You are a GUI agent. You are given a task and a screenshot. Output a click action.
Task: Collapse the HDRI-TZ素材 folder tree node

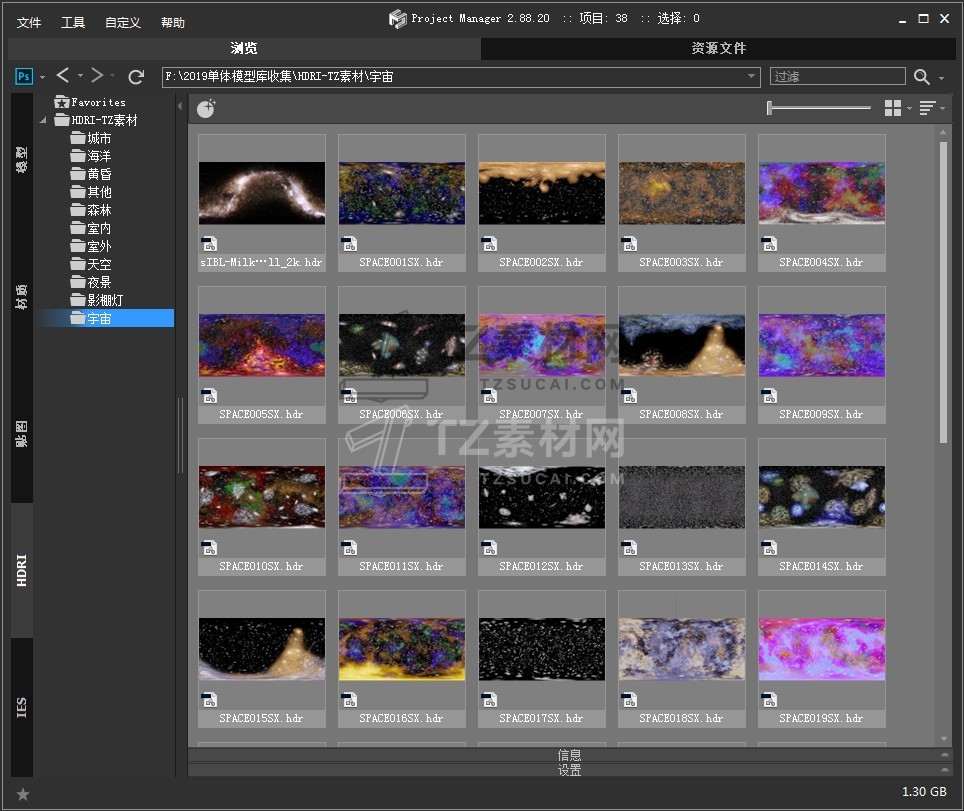point(42,120)
